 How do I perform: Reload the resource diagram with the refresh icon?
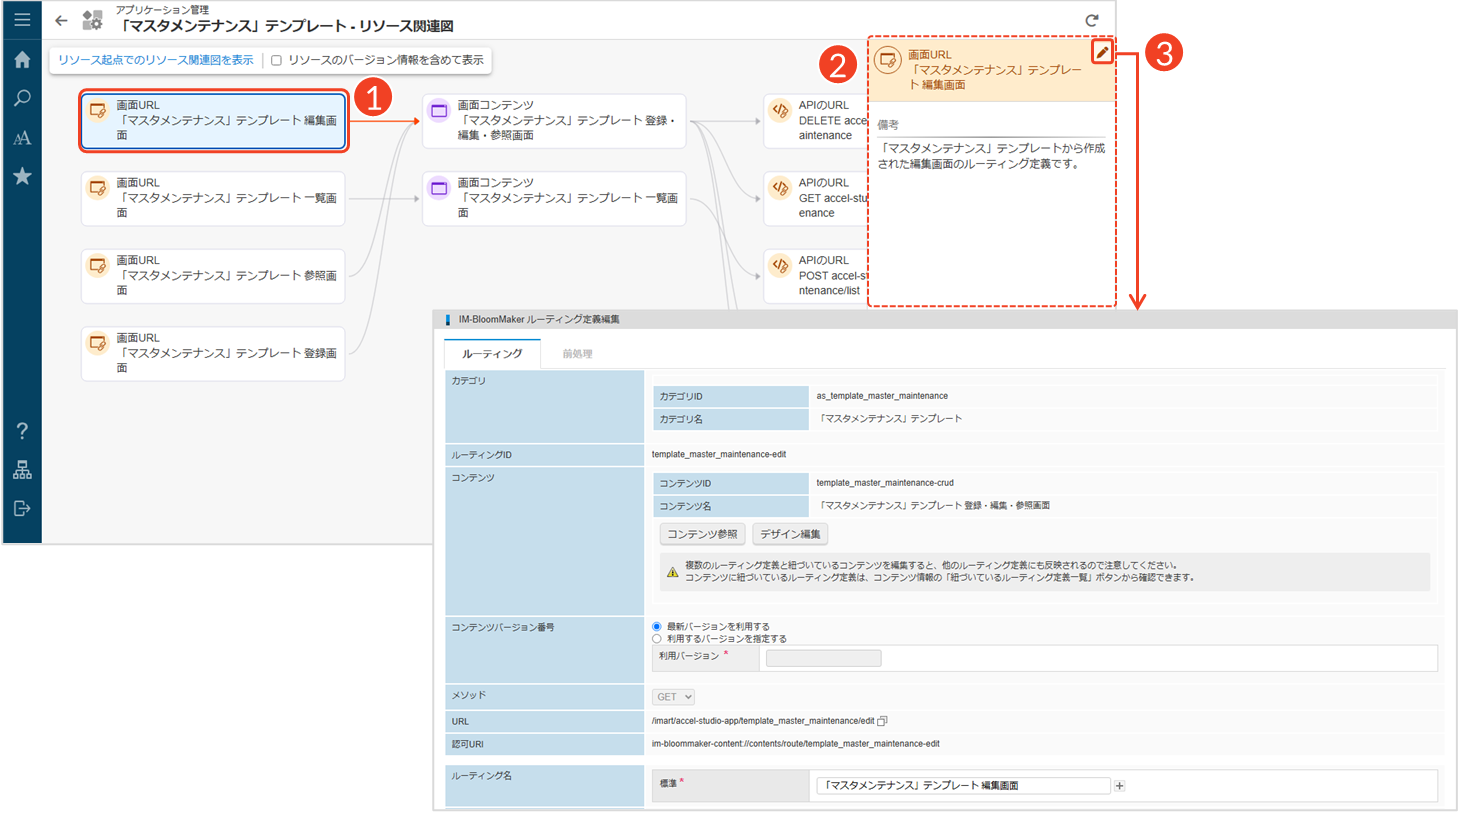tap(1092, 20)
